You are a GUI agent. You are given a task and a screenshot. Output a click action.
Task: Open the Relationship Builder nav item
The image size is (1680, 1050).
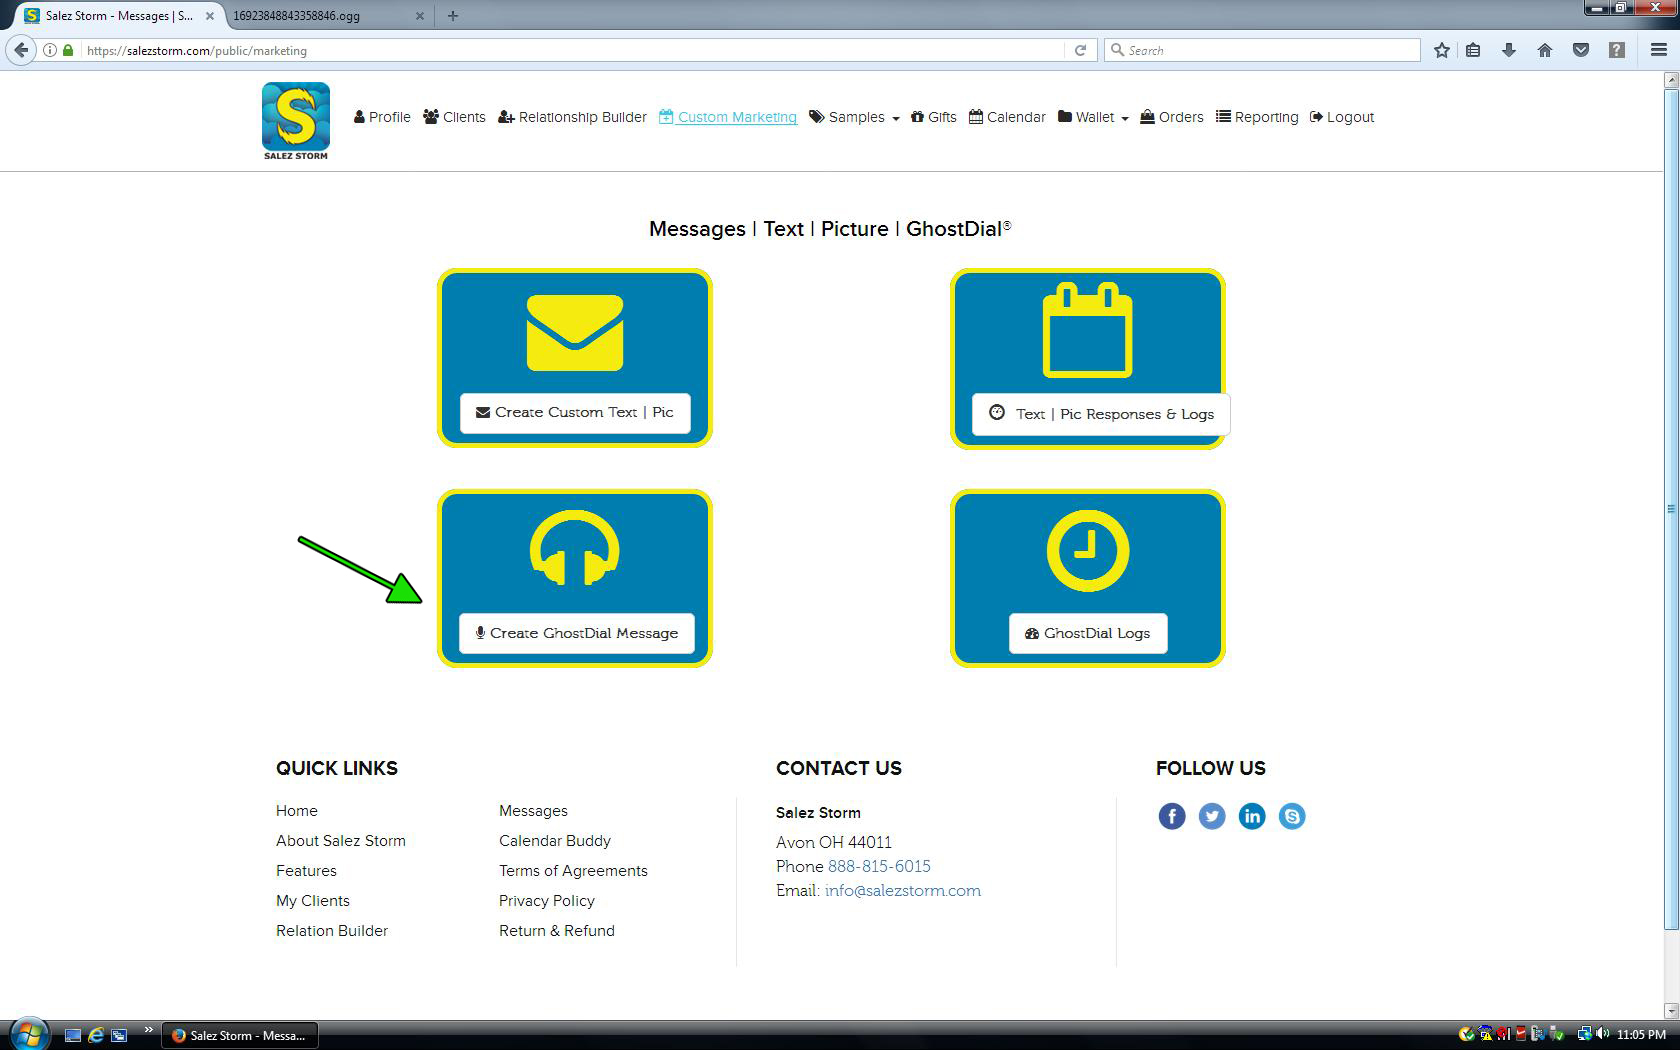572,117
